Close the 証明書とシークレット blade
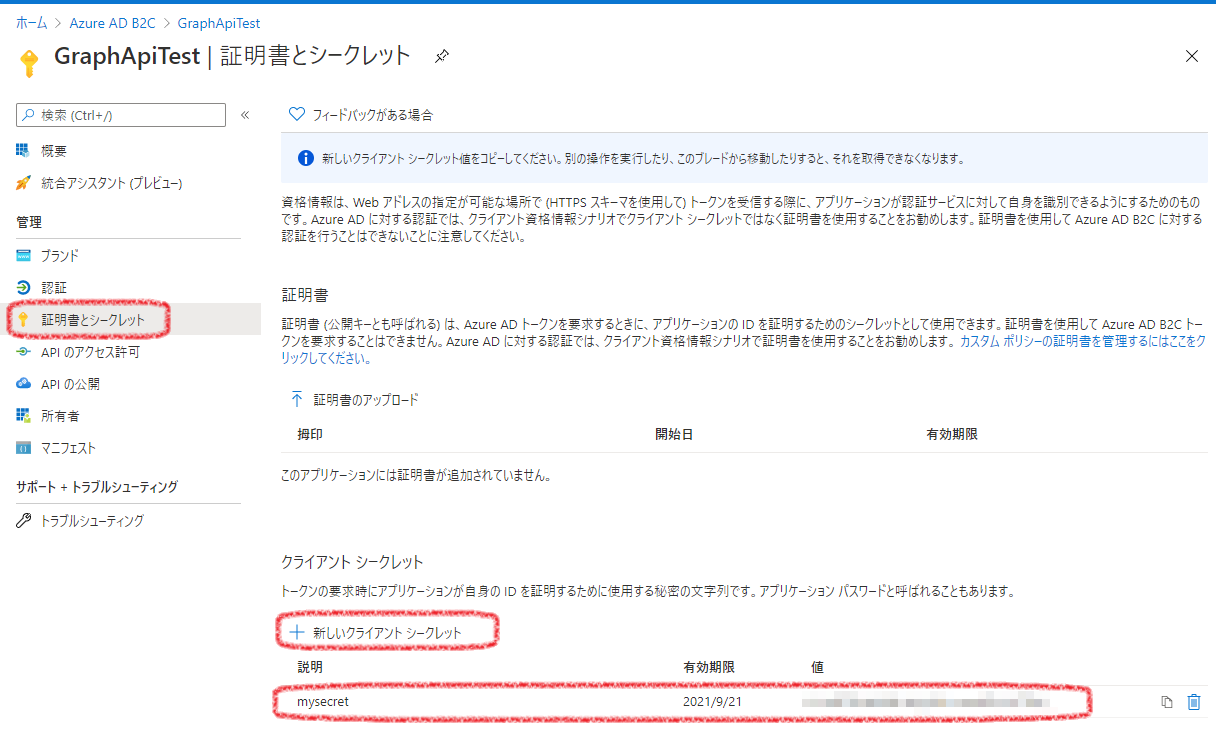Image resolution: width=1216 pixels, height=729 pixels. (1191, 56)
